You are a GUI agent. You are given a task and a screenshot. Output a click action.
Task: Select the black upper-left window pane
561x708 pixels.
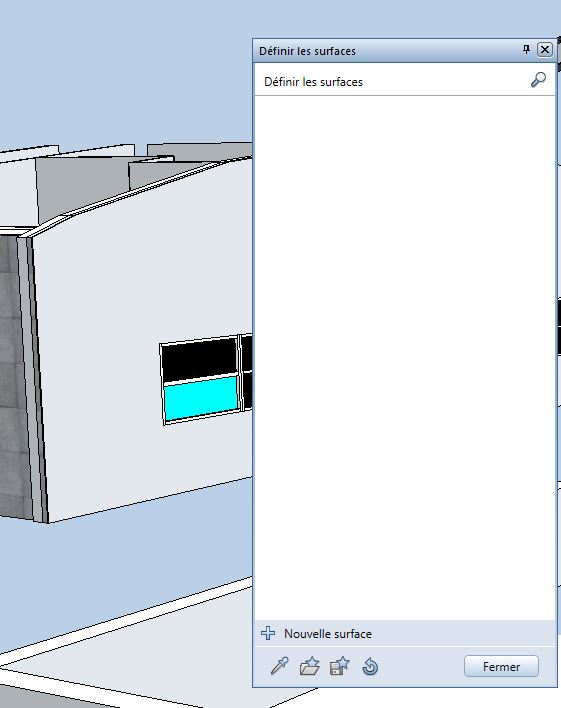click(199, 360)
